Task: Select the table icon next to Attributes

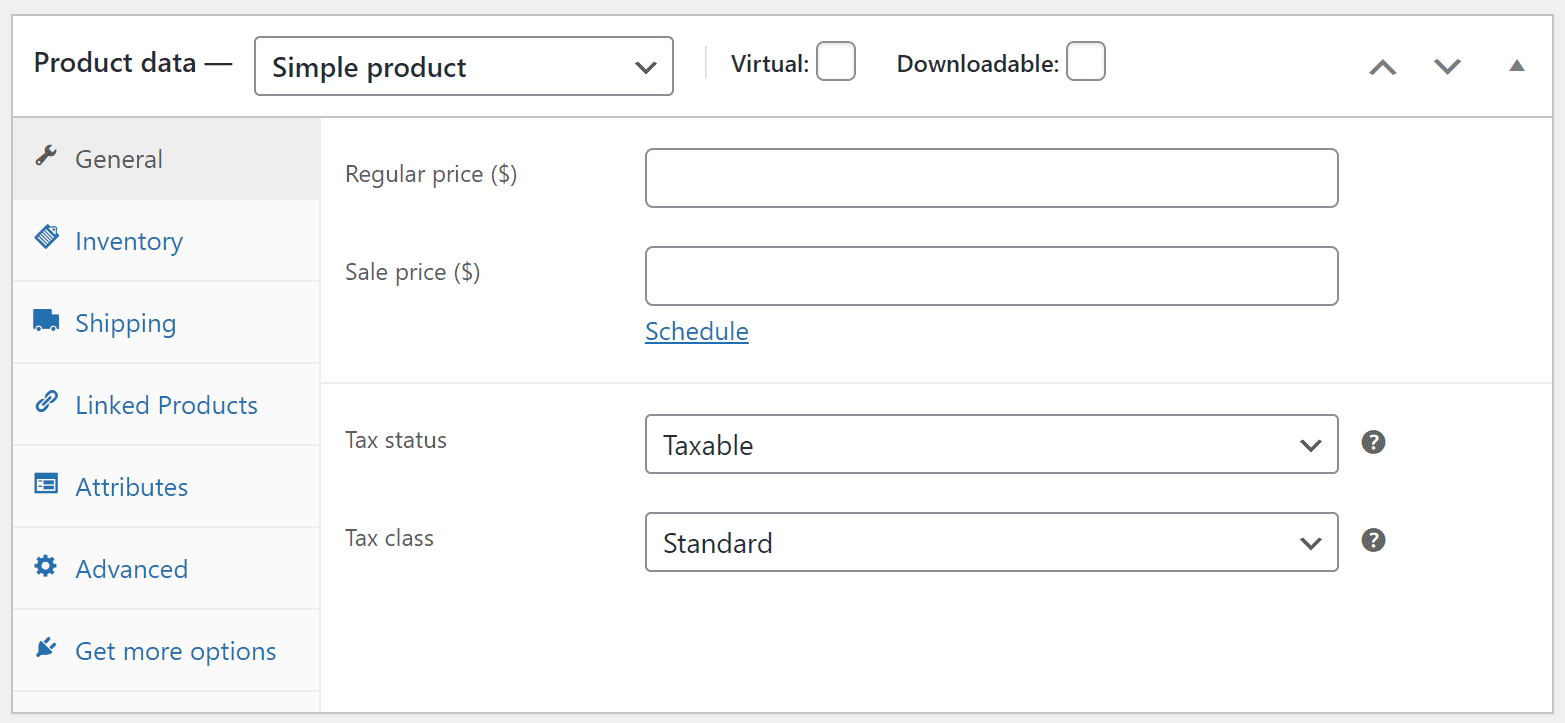Action: (x=44, y=483)
